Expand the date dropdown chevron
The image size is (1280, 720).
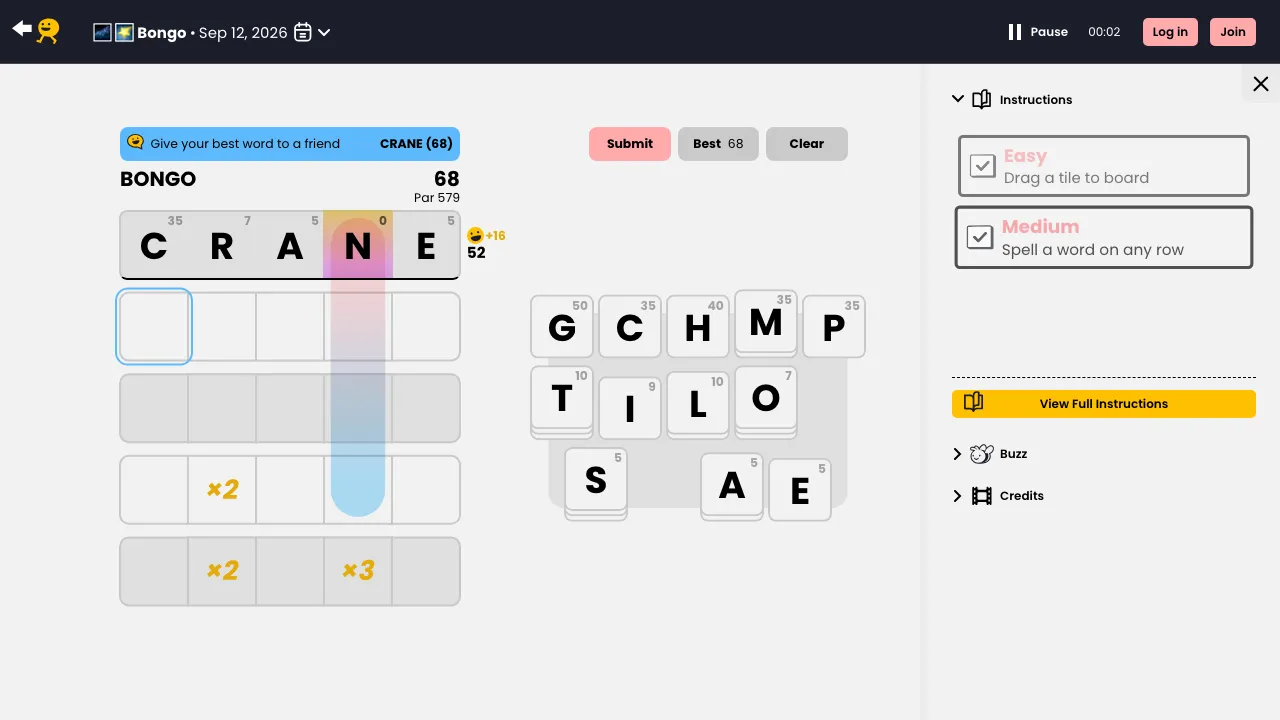pos(324,32)
